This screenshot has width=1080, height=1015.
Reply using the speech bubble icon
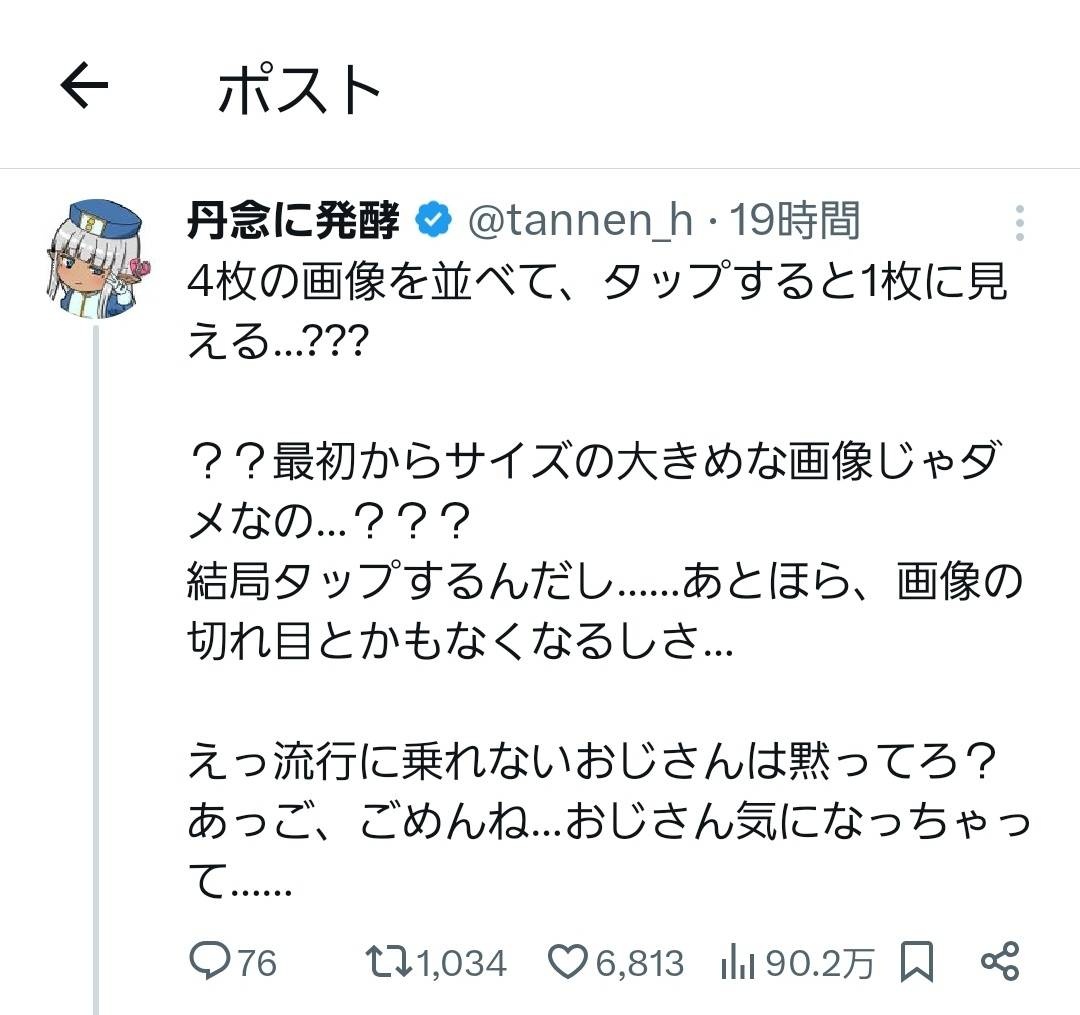[x=209, y=962]
